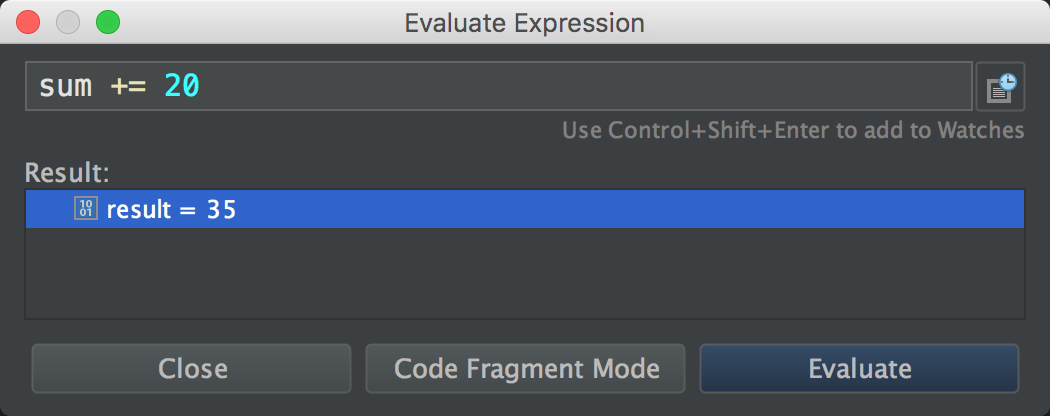Screen dimensions: 1050x416
Task: Click the "Evaluate Expression" title bar text
Action: click(x=524, y=22)
